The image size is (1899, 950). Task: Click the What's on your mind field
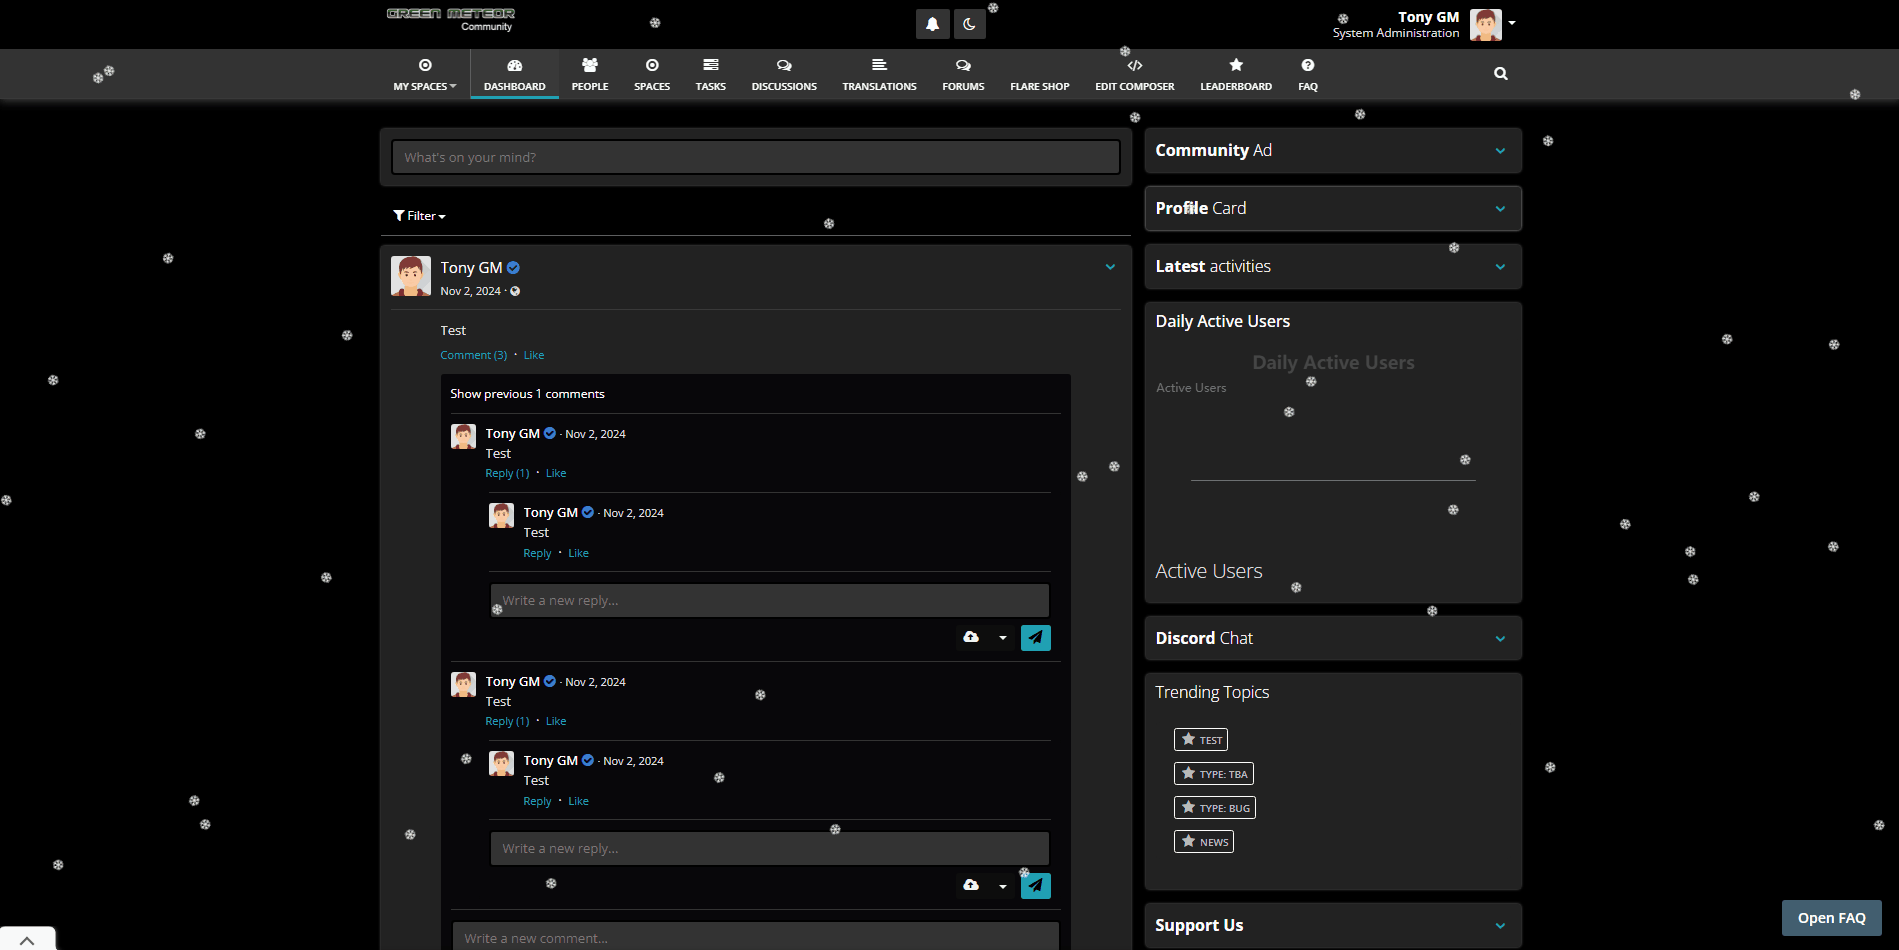pyautogui.click(x=755, y=158)
